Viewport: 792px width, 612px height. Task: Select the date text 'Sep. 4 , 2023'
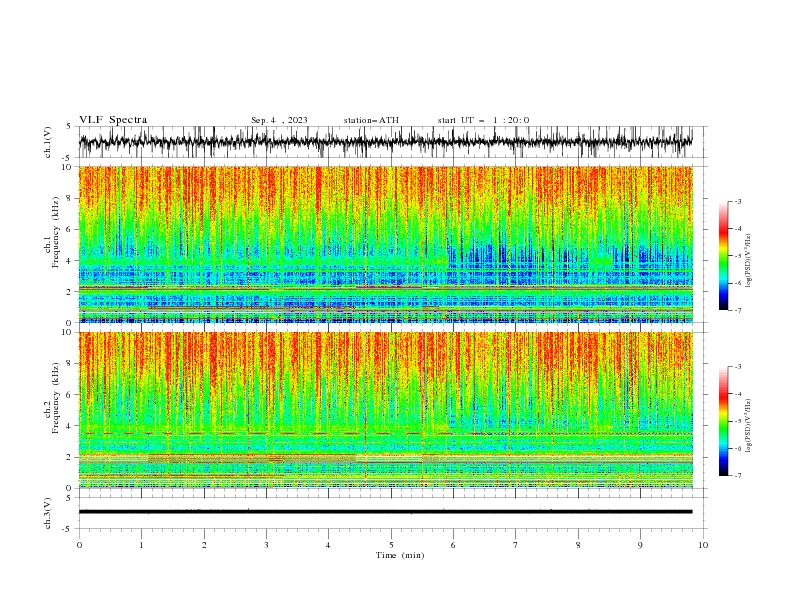tap(279, 120)
